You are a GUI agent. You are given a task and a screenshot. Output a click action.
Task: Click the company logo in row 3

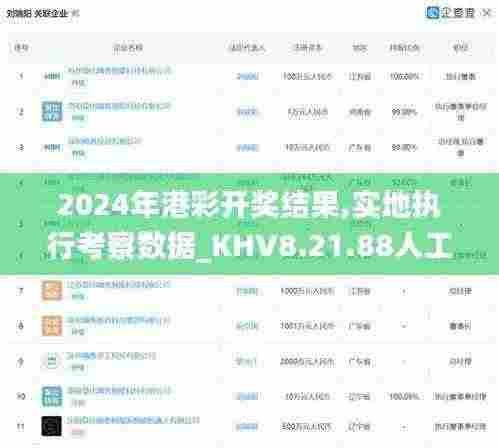(x=52, y=147)
